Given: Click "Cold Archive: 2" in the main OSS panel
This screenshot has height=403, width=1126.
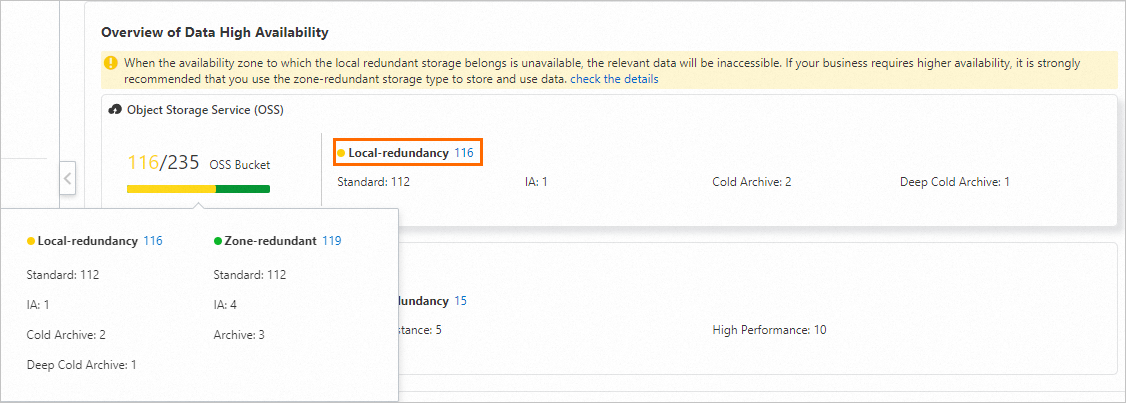Looking at the screenshot, I should [x=752, y=182].
